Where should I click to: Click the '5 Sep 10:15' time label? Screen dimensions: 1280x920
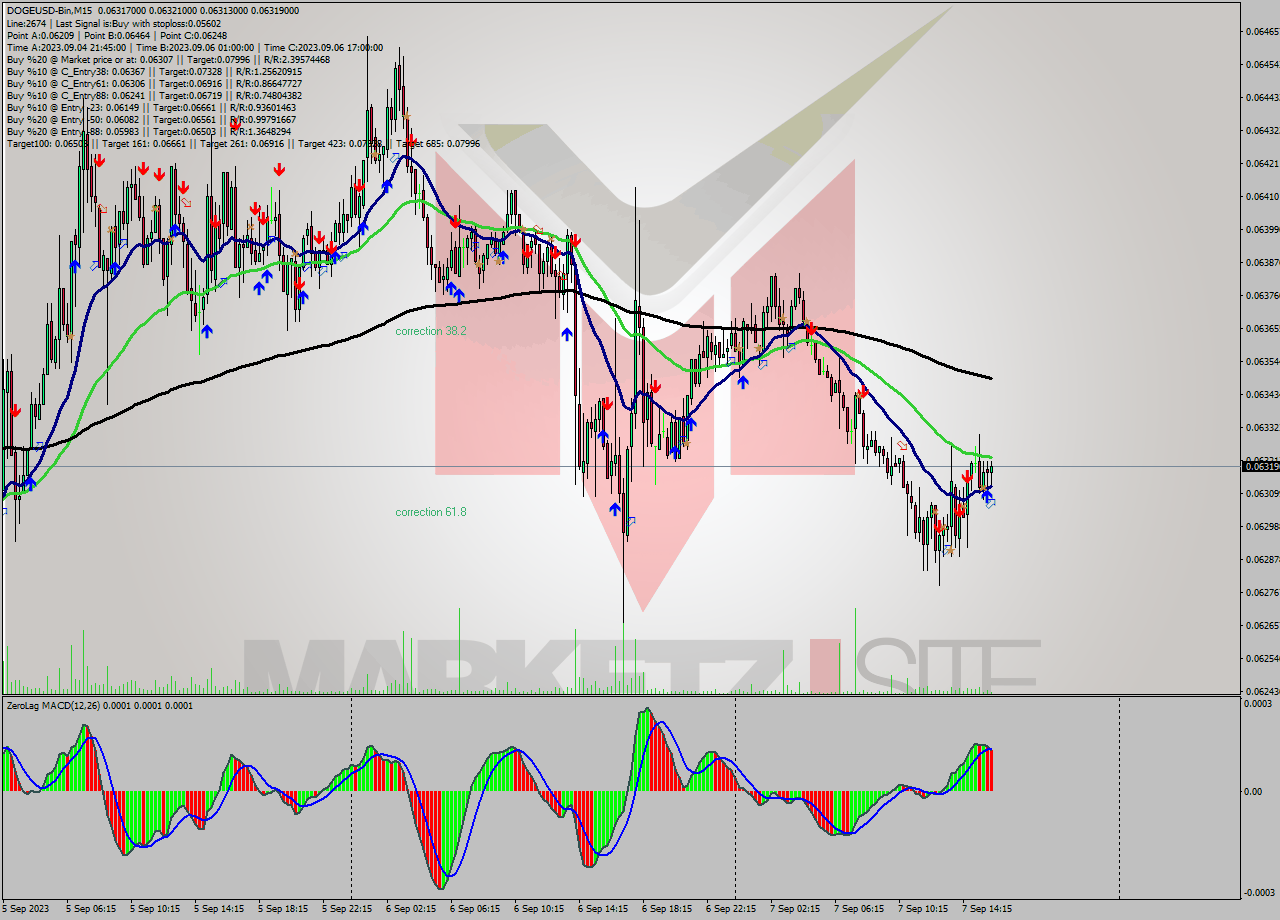click(155, 909)
